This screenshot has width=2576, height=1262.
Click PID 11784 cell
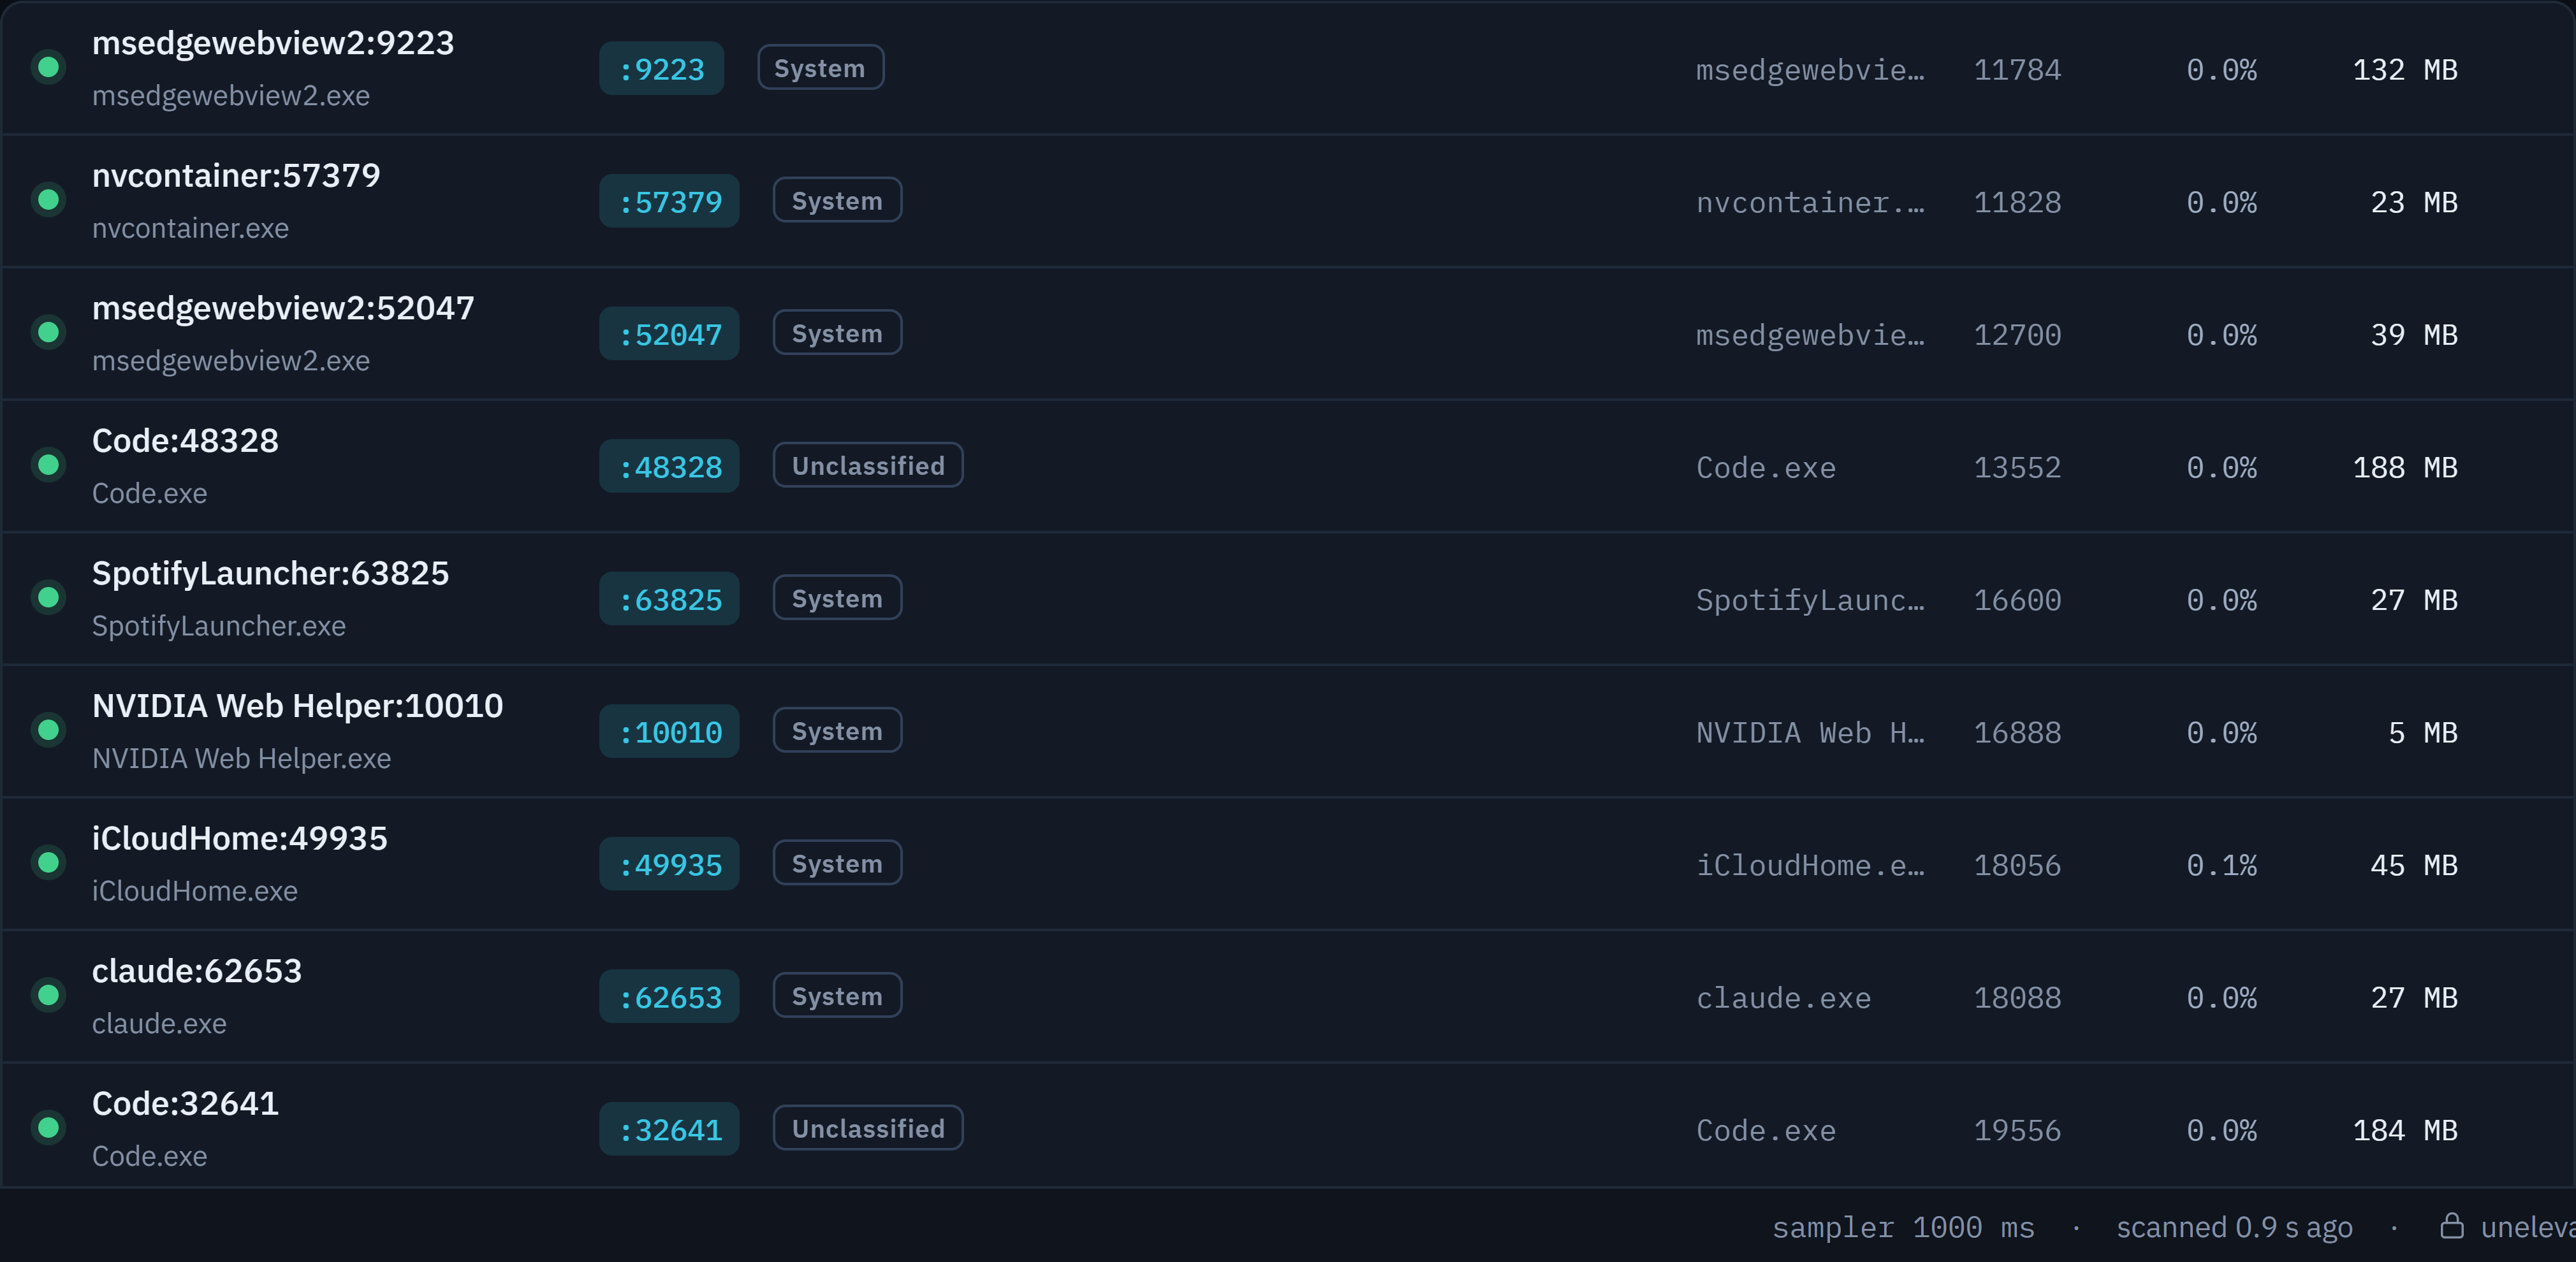click(x=2017, y=70)
